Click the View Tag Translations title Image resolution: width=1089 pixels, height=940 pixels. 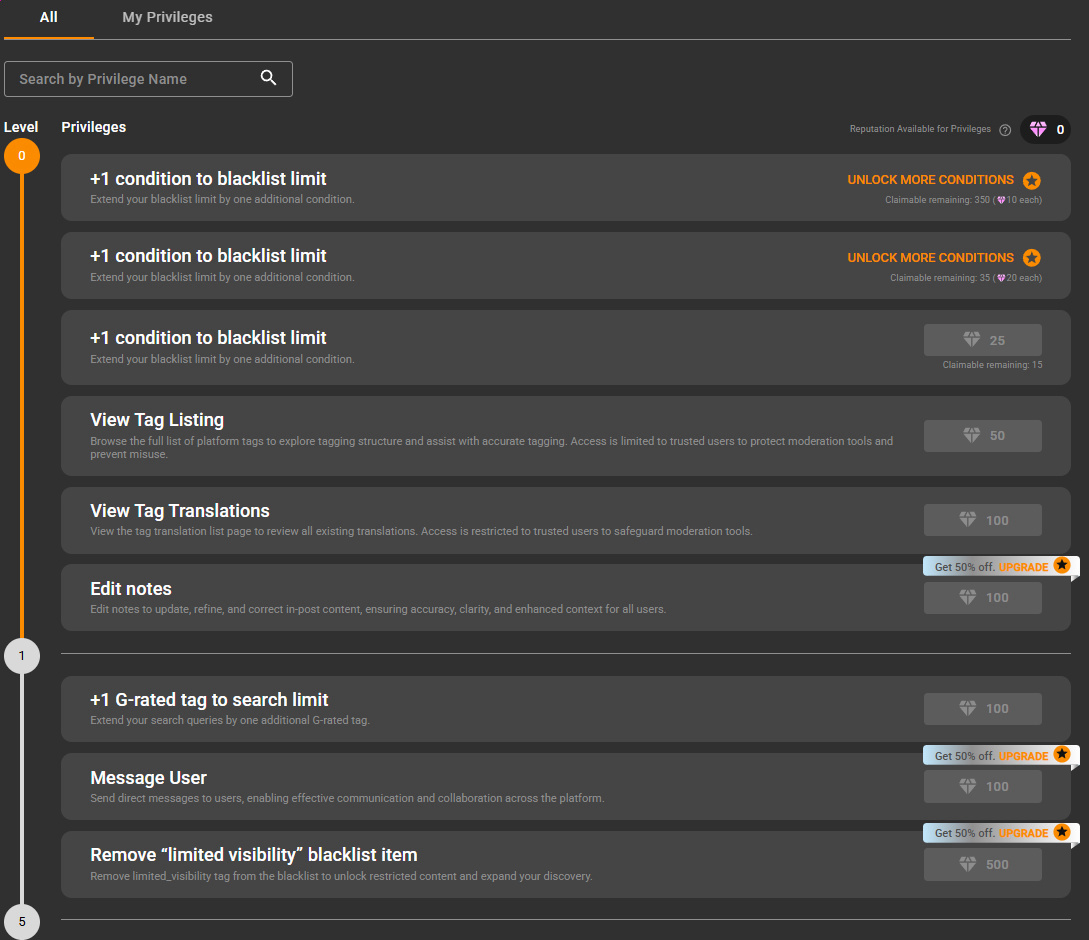pyautogui.click(x=180, y=511)
